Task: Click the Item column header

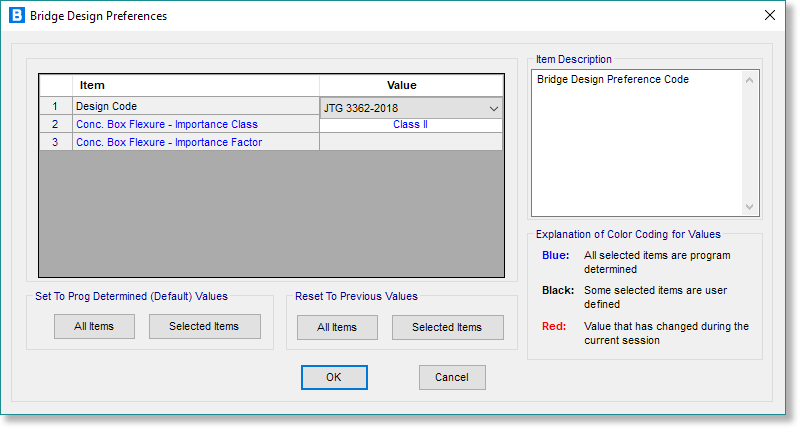Action: (196, 86)
